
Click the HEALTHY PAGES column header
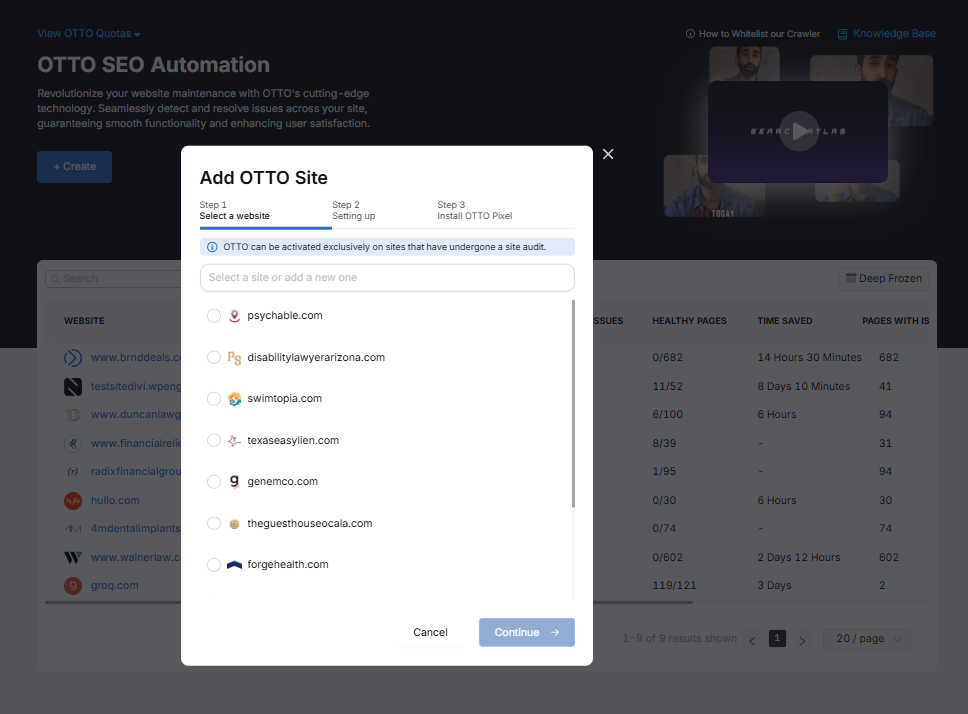(x=689, y=321)
